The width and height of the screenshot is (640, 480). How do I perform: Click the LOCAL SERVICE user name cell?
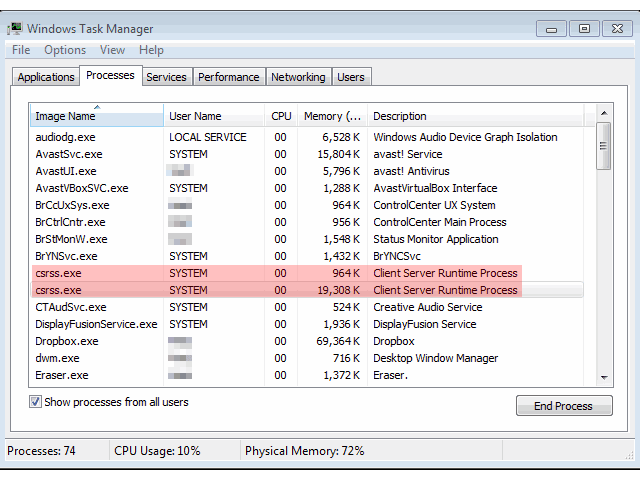208,137
